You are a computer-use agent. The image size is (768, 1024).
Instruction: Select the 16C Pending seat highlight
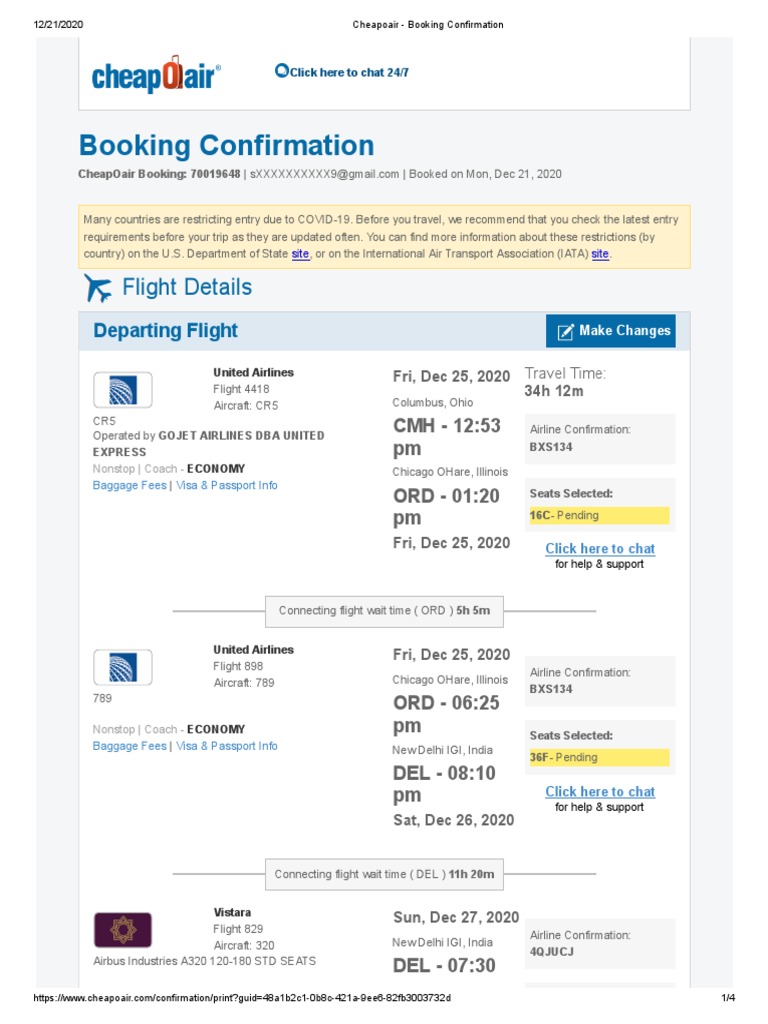[x=599, y=515]
